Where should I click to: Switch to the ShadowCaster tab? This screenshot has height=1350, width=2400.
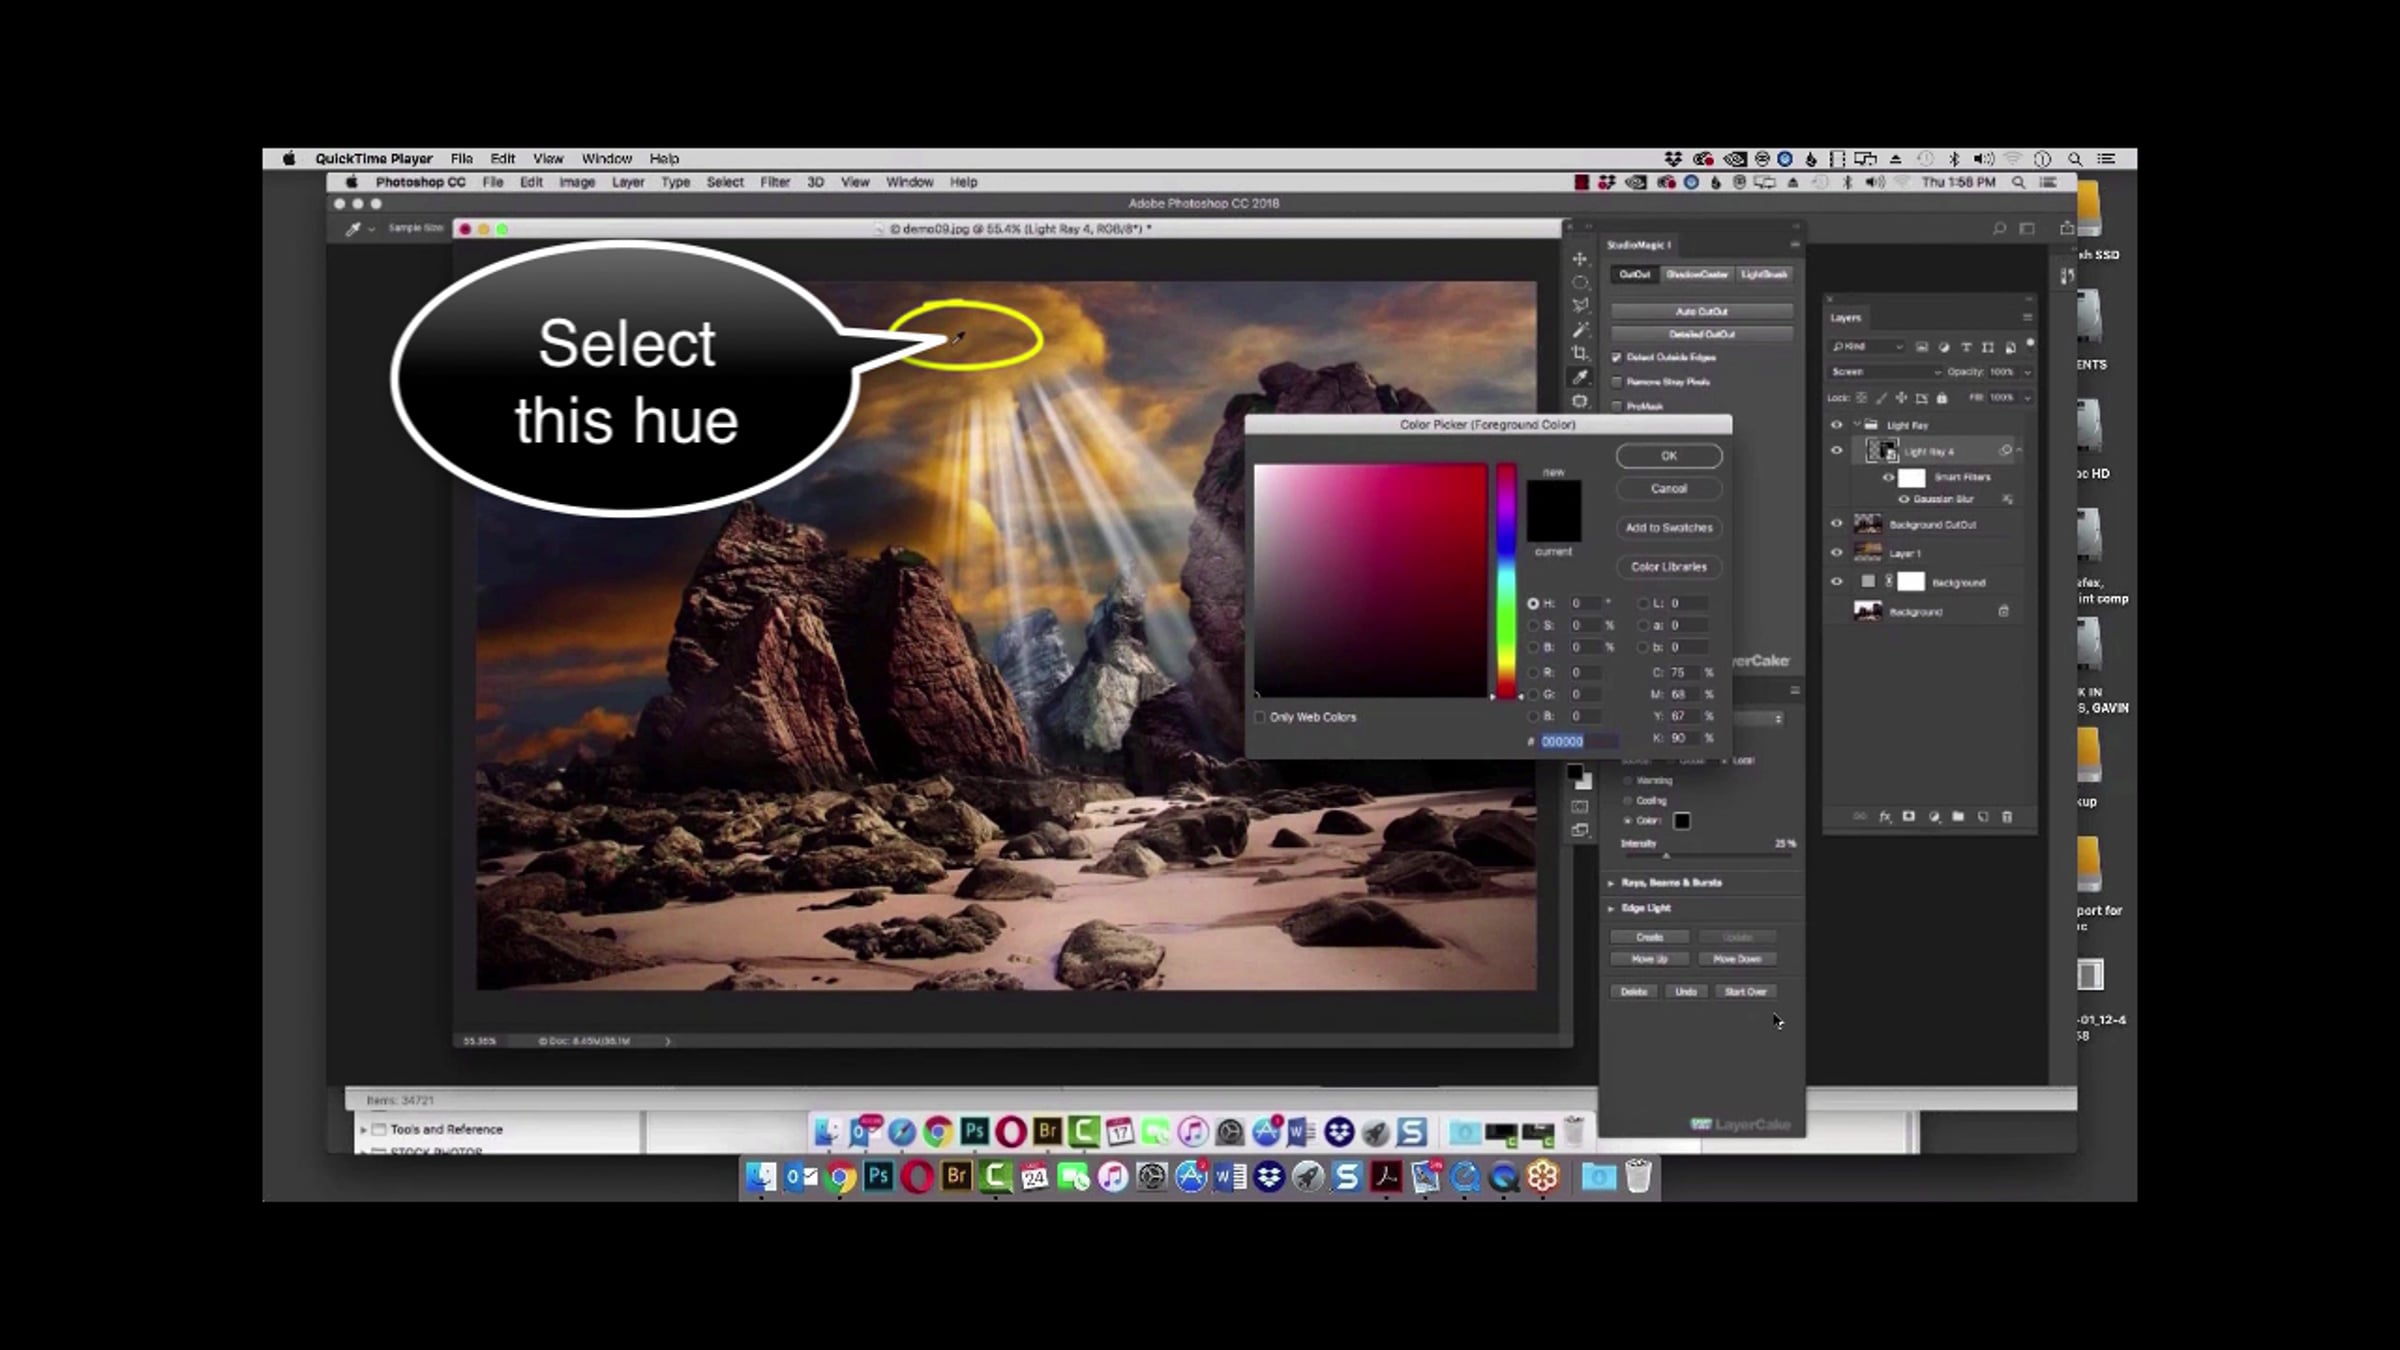(x=1697, y=274)
